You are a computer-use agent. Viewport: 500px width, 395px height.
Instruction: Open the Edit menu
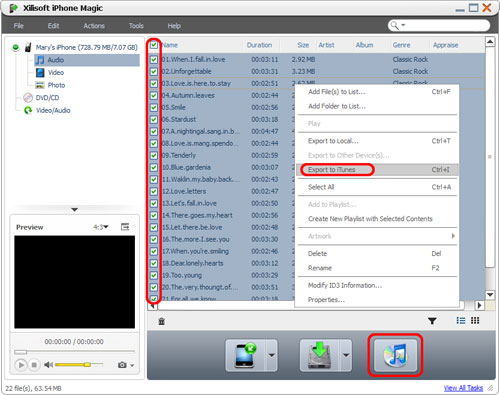click(53, 26)
